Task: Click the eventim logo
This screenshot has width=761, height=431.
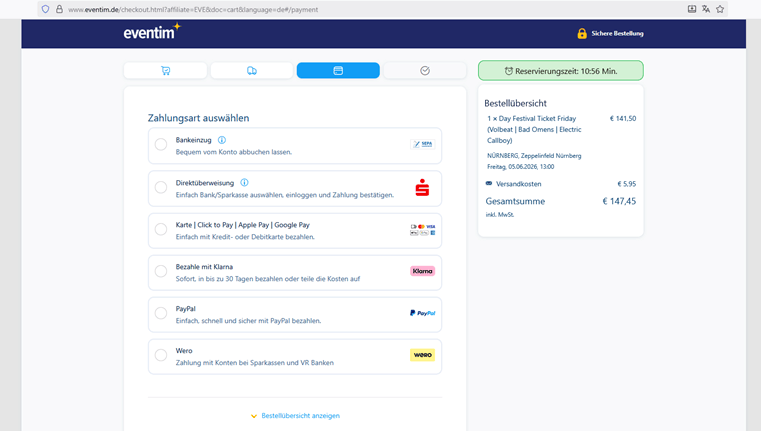Action: (151, 32)
